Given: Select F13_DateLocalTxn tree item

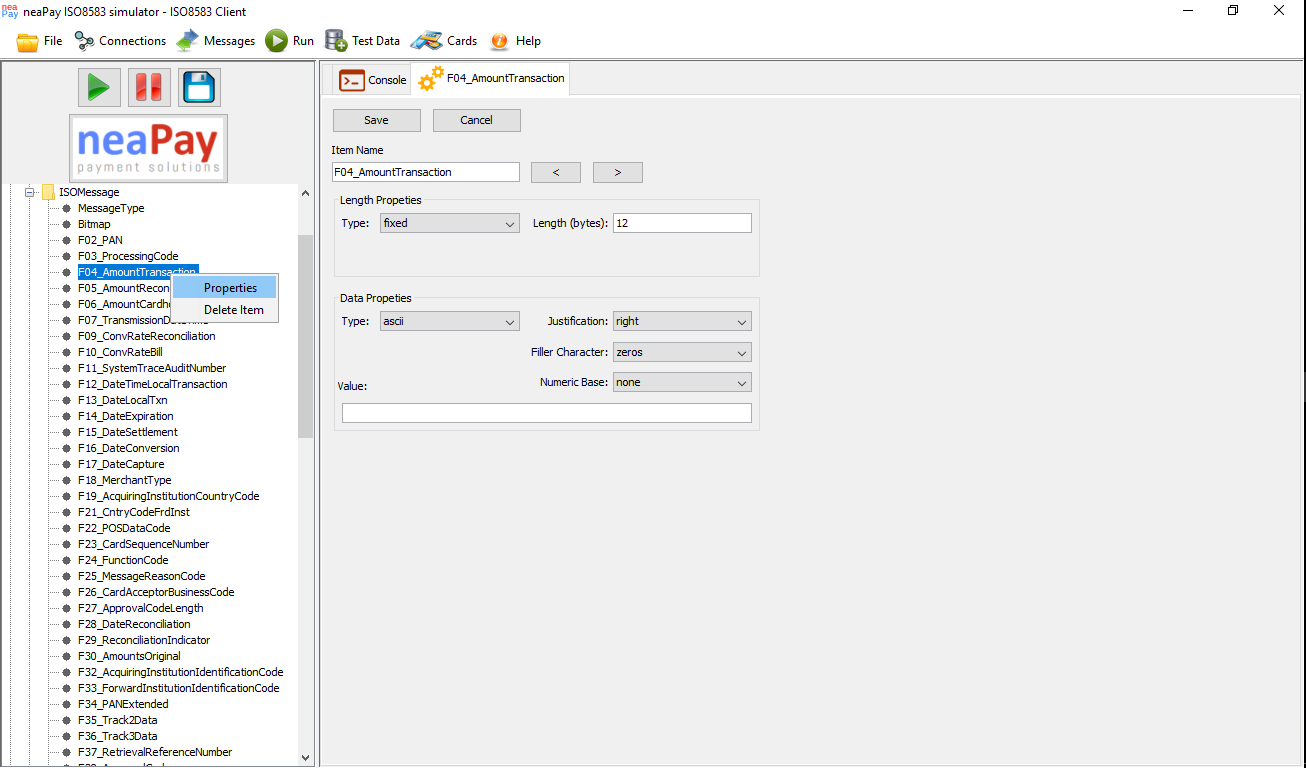Looking at the screenshot, I should (x=122, y=400).
